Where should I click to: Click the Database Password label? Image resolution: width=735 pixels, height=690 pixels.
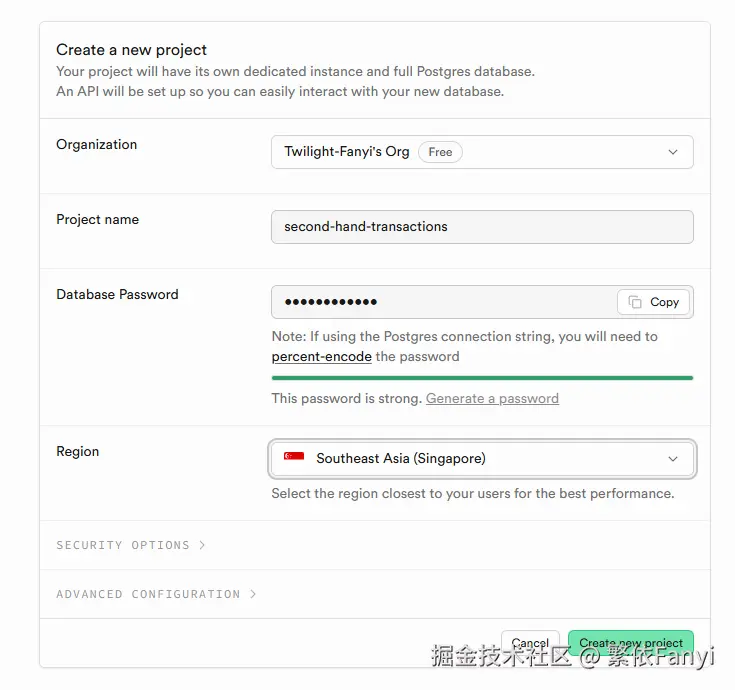pos(117,294)
